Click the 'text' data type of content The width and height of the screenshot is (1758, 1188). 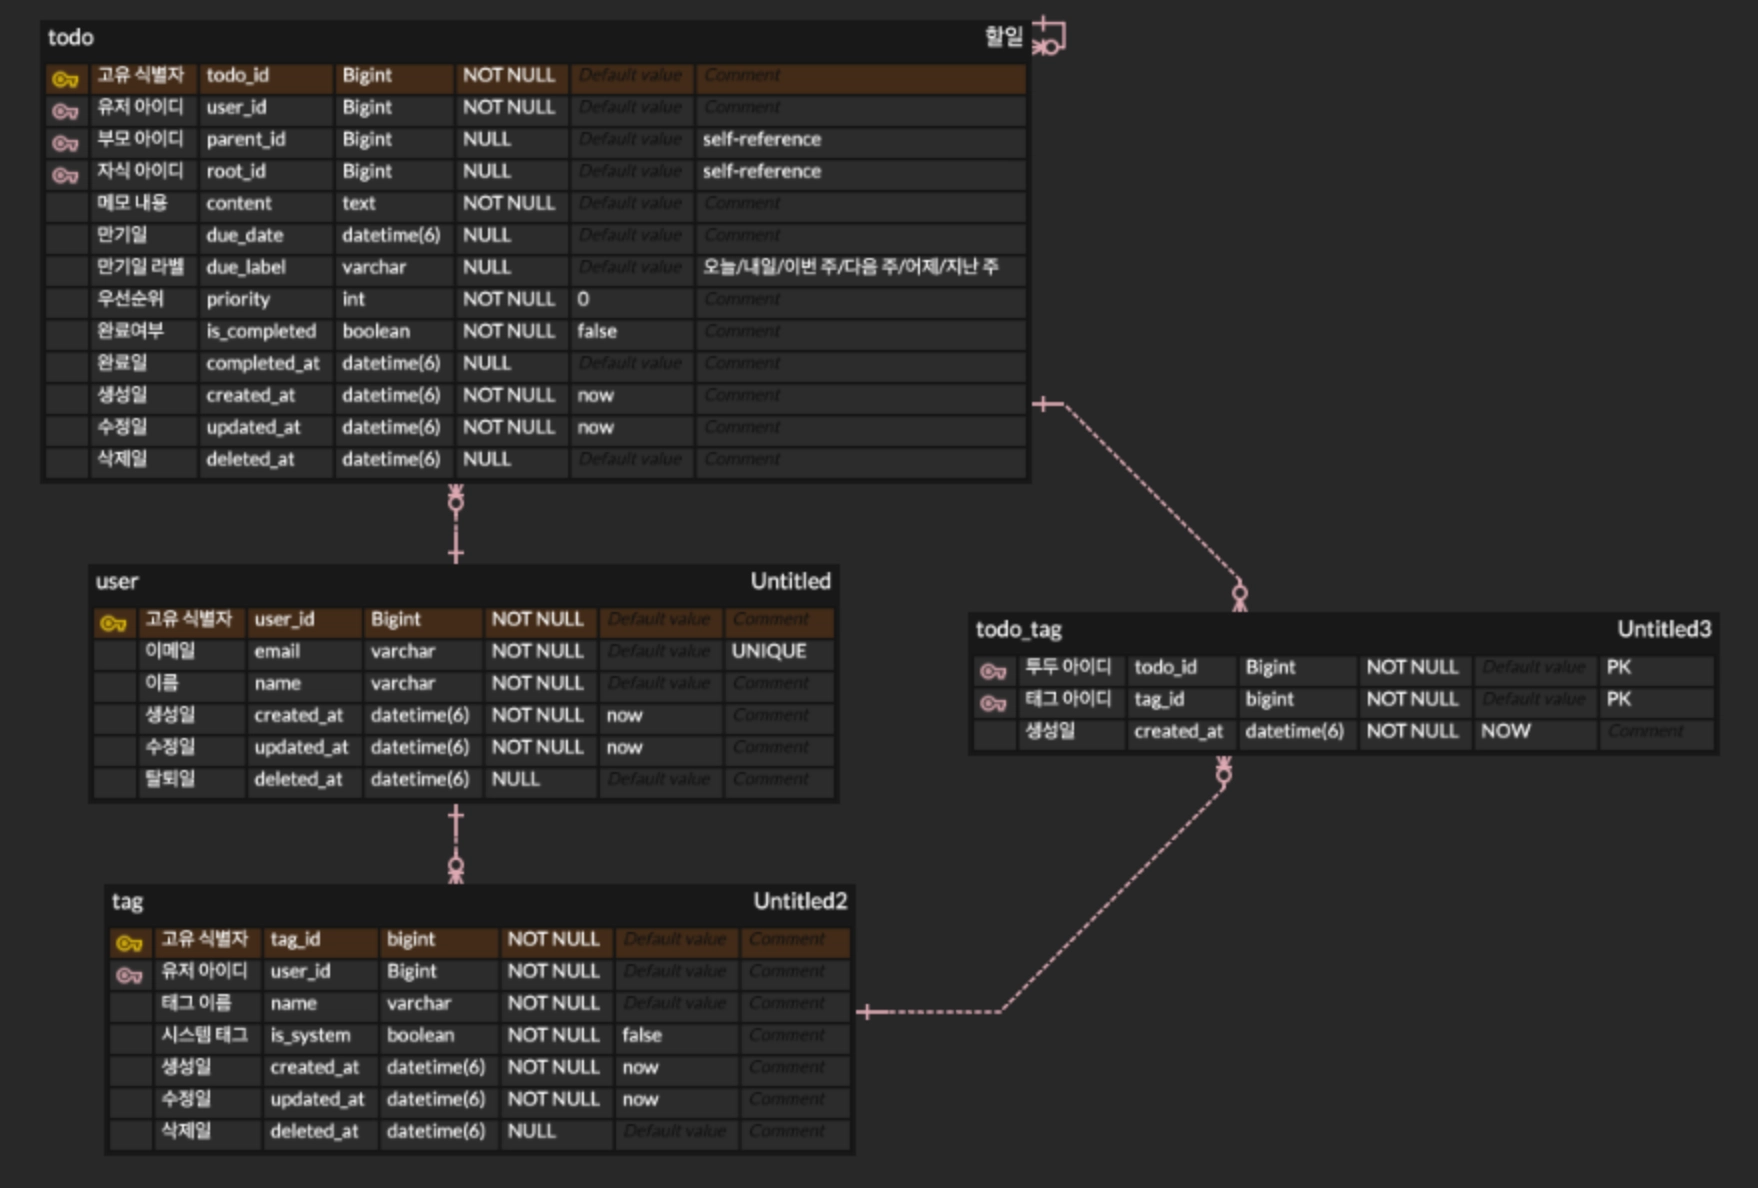359,203
